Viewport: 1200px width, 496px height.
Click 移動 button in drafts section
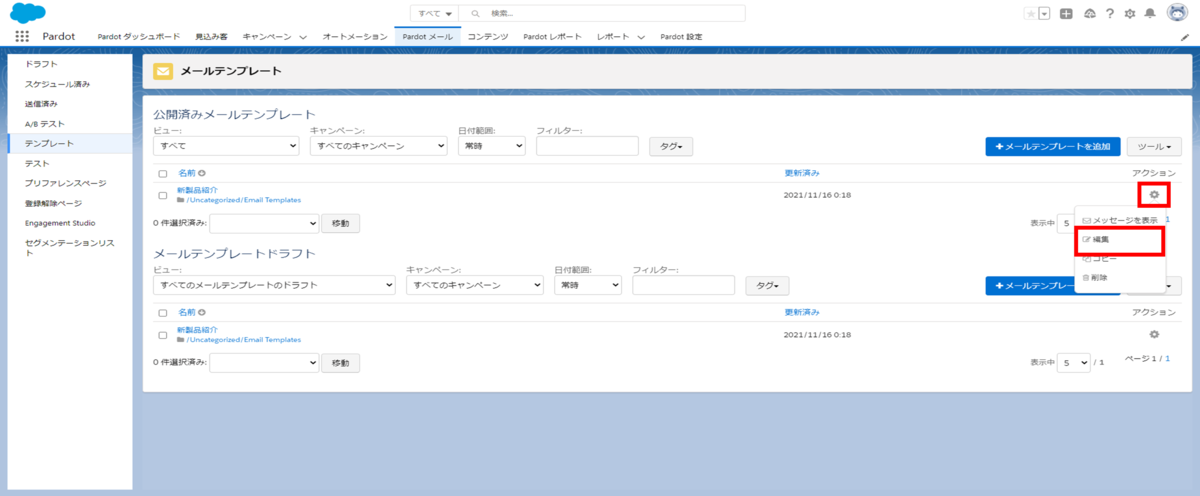tap(341, 362)
